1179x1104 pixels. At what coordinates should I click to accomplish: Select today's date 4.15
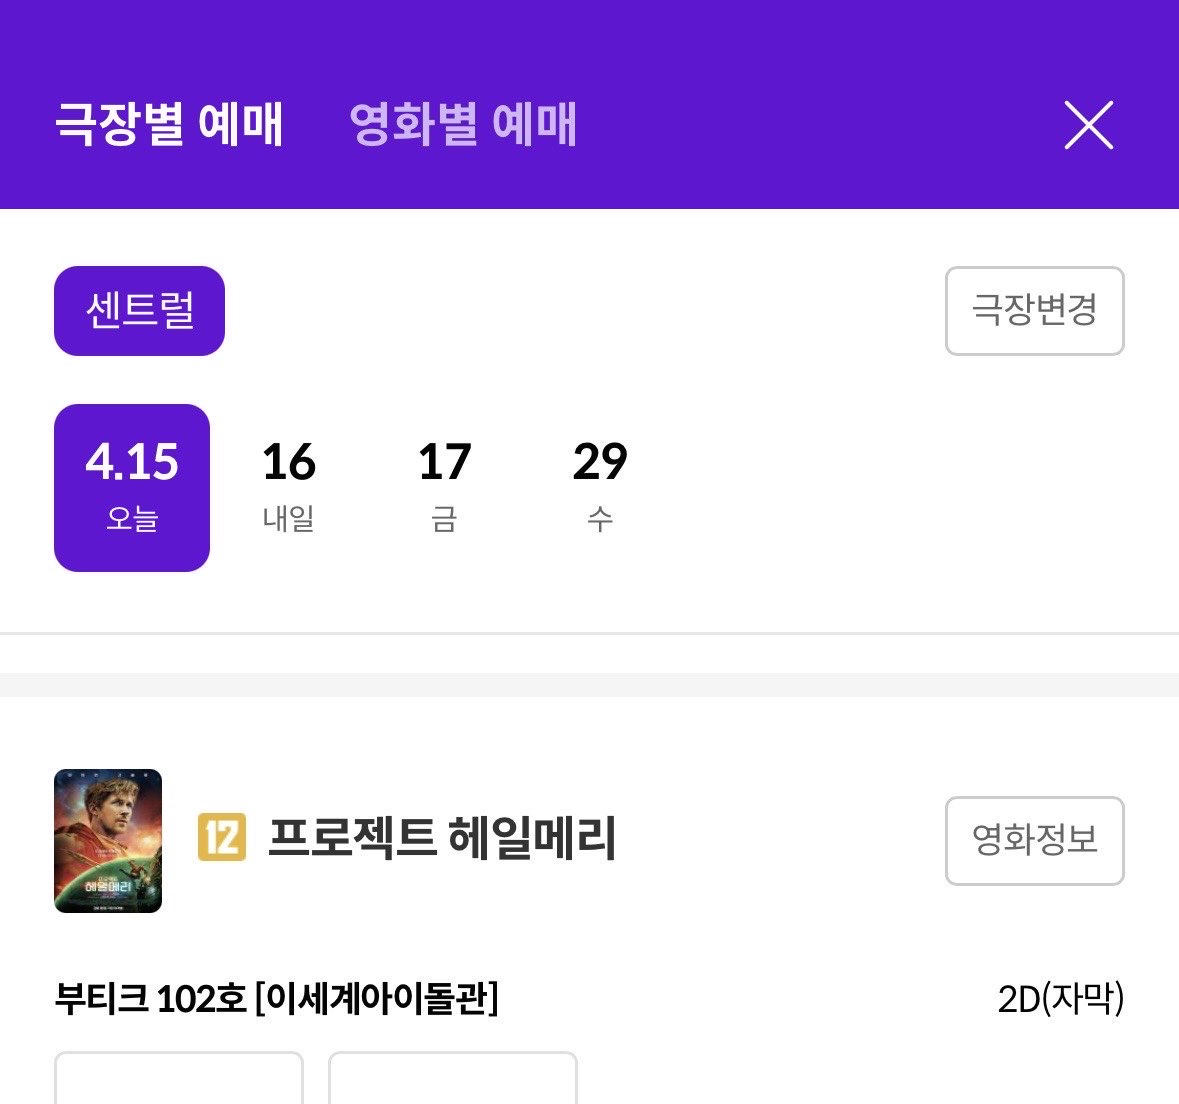(x=132, y=488)
